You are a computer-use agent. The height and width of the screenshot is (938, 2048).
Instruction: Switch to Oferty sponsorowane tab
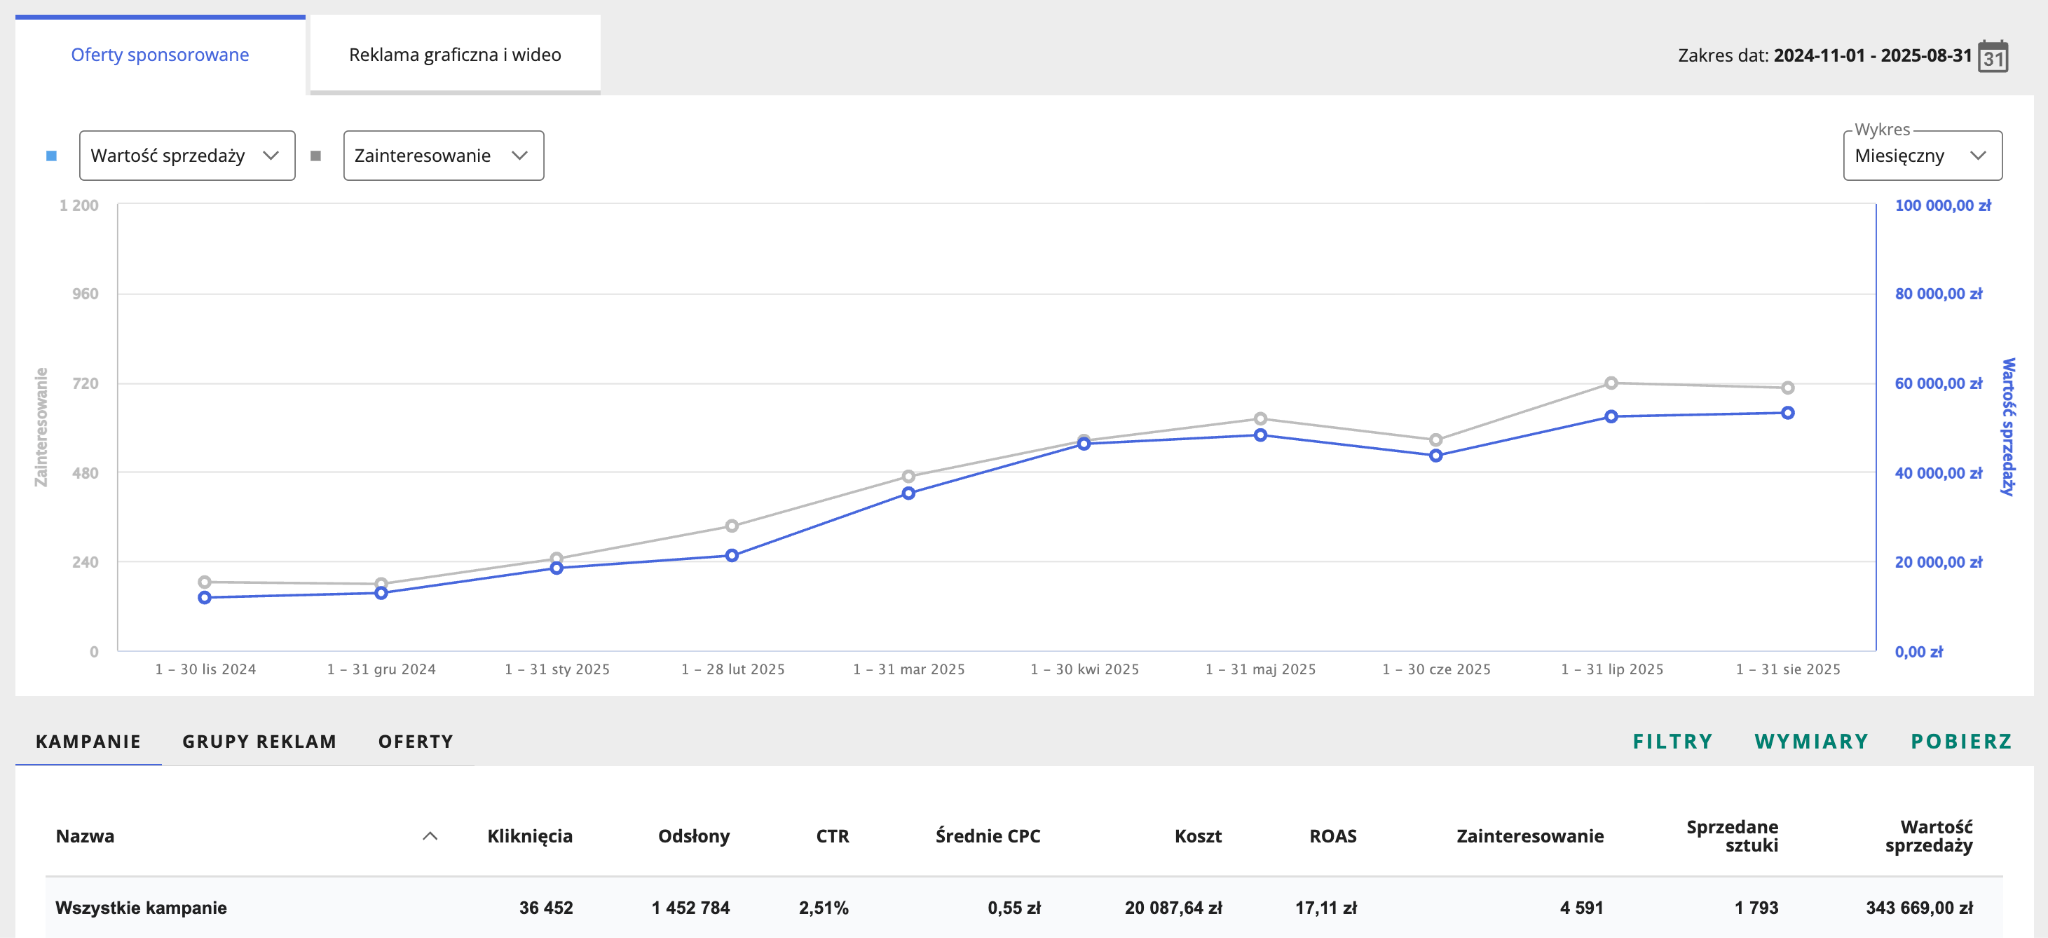click(x=160, y=55)
